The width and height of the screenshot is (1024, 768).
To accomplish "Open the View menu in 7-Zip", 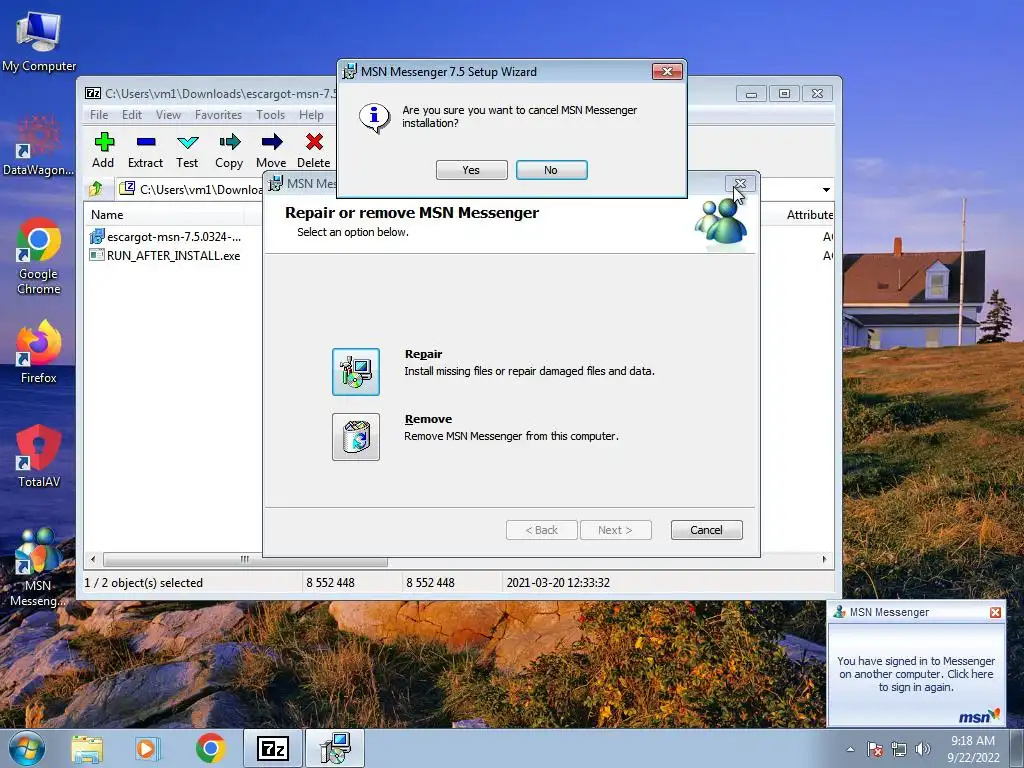I will coord(168,115).
